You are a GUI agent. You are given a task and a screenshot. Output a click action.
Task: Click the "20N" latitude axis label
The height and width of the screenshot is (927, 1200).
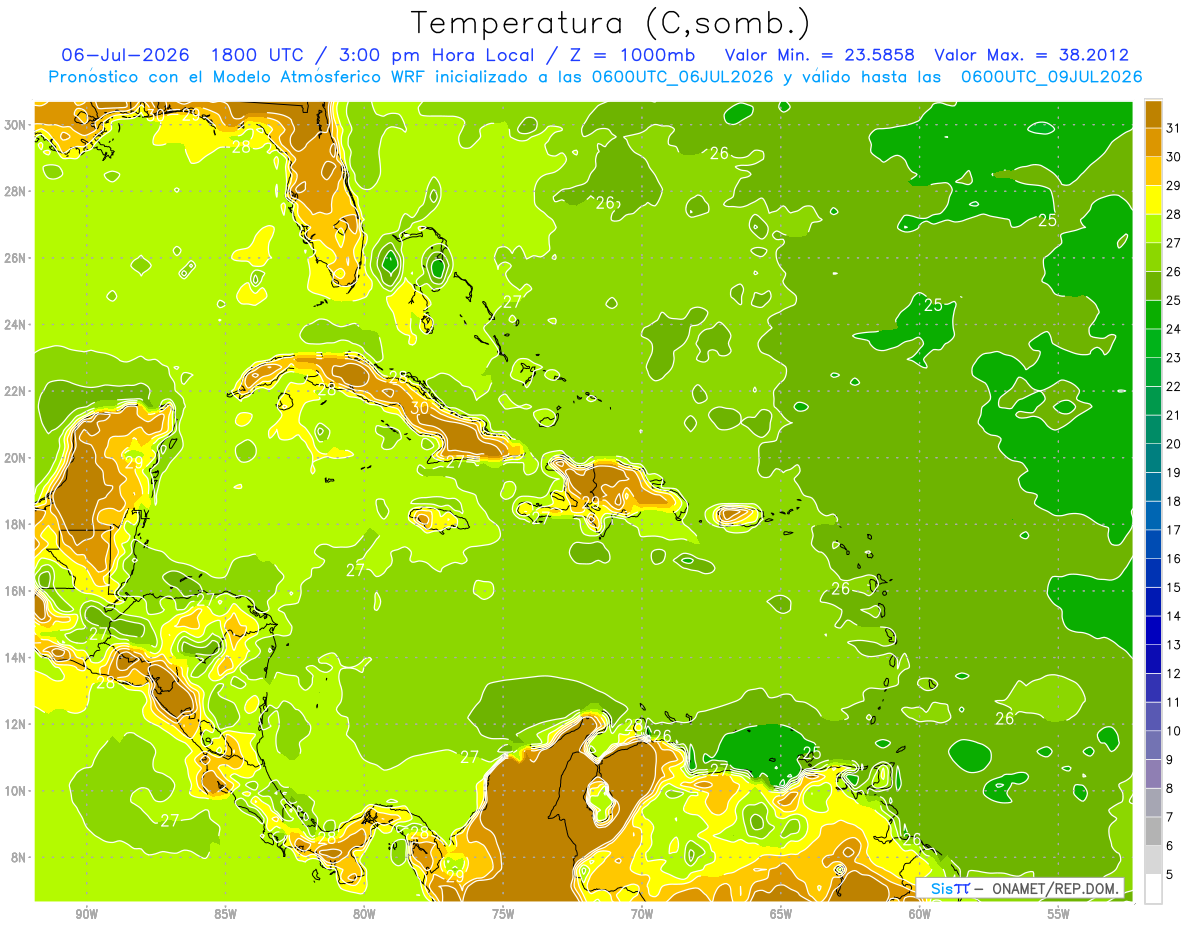coord(15,457)
